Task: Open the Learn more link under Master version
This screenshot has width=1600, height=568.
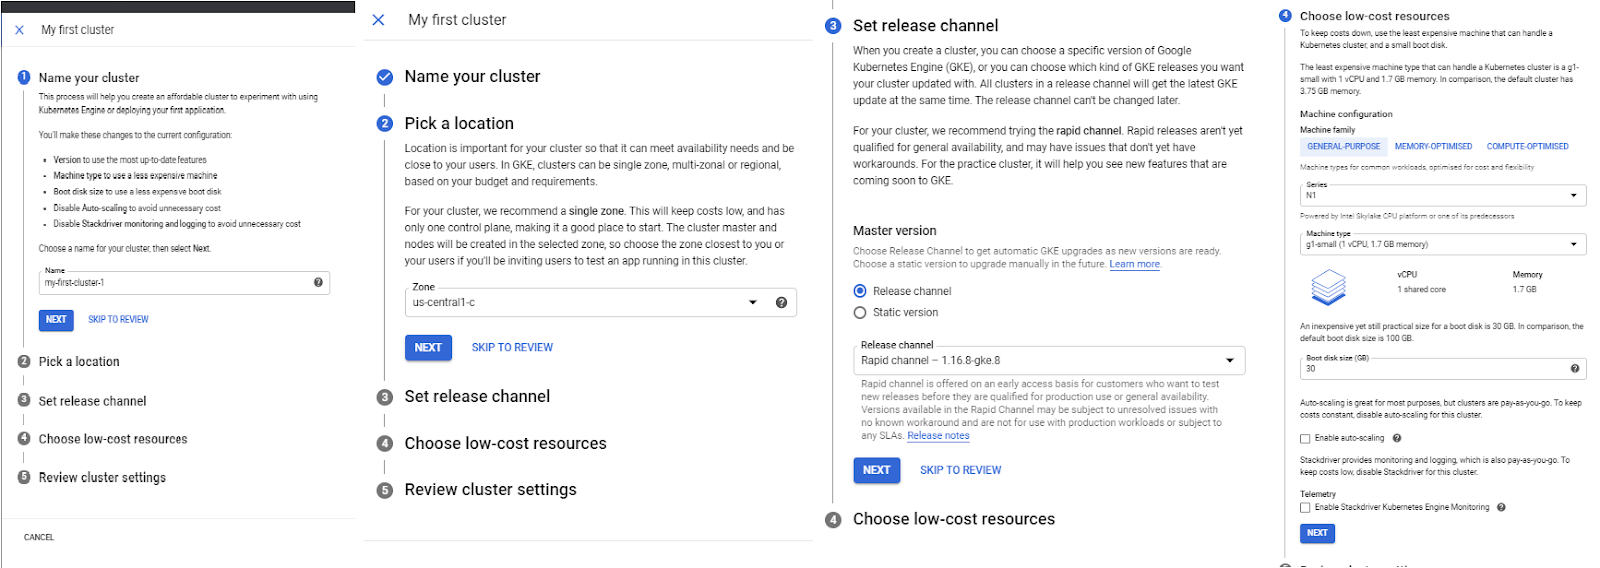Action: (1134, 265)
